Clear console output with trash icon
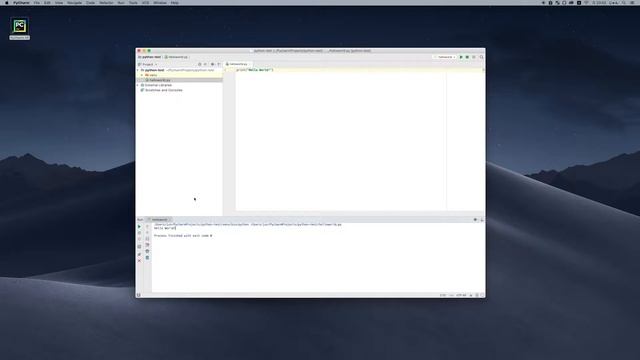This screenshot has height=360, width=640. click(x=147, y=258)
